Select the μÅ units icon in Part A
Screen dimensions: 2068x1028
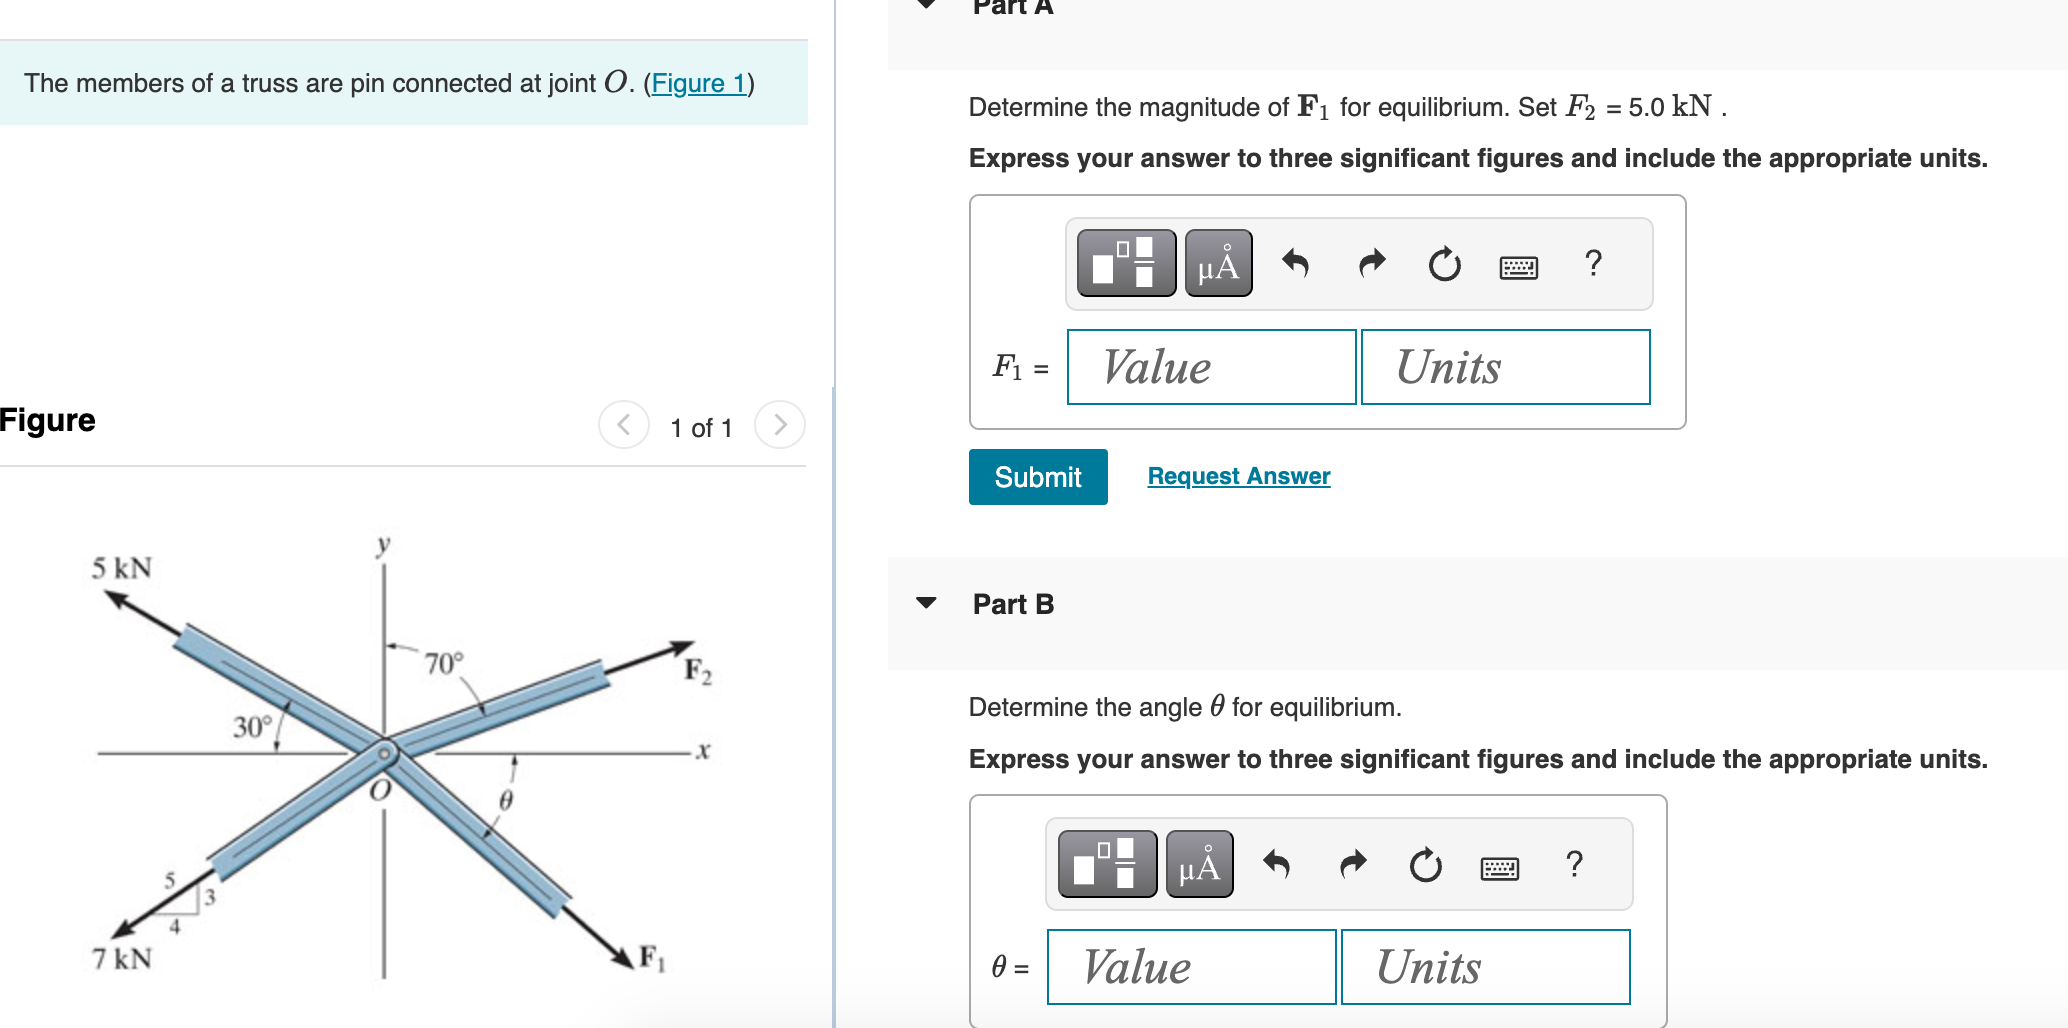(x=1217, y=263)
